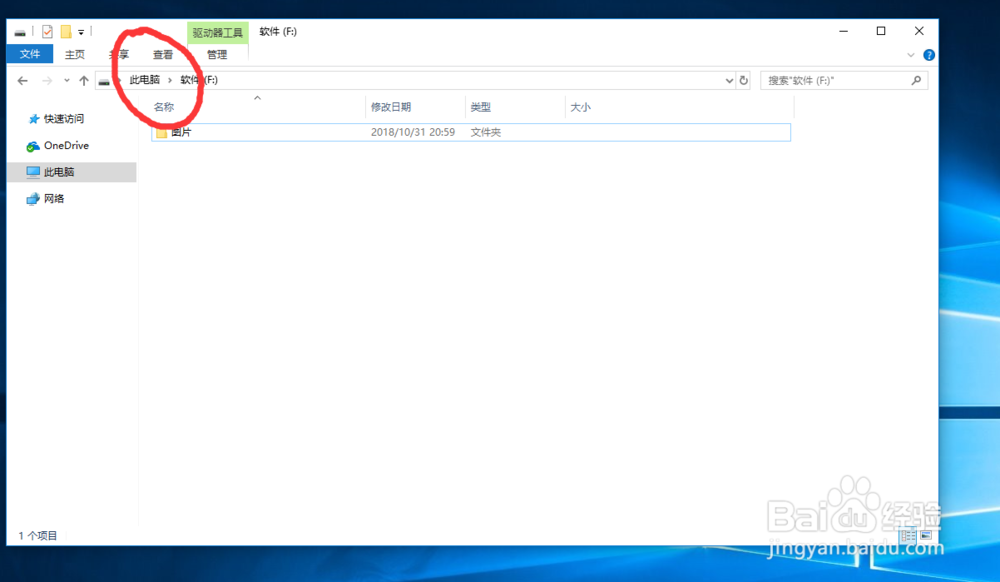Click the back navigation arrow
The image size is (1000, 582).
[22, 80]
